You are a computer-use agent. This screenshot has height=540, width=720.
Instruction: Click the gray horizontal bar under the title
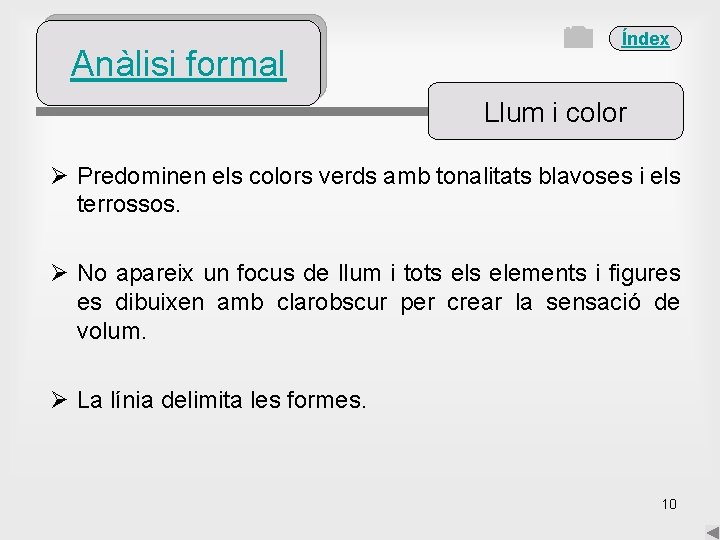click(x=232, y=111)
